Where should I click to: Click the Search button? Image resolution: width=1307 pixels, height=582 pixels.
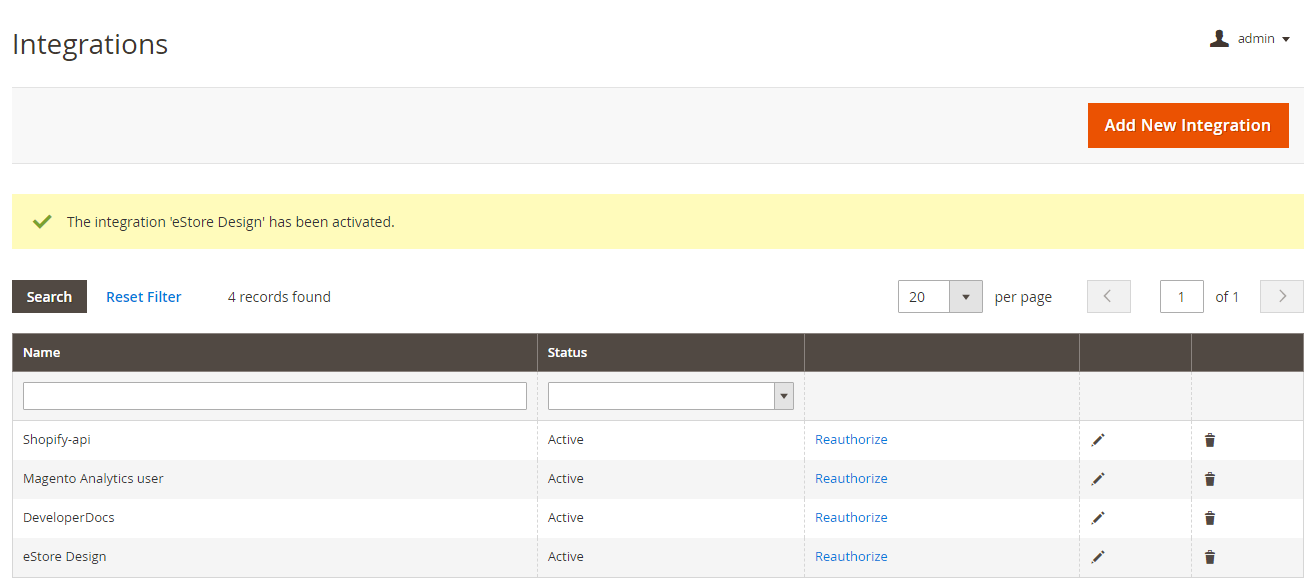[x=48, y=296]
